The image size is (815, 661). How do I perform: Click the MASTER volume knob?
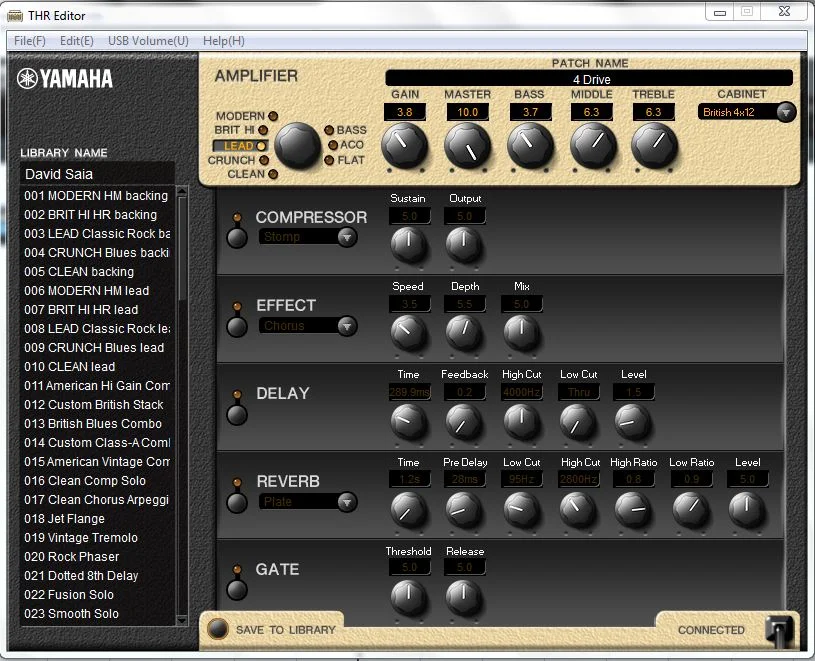pos(467,146)
